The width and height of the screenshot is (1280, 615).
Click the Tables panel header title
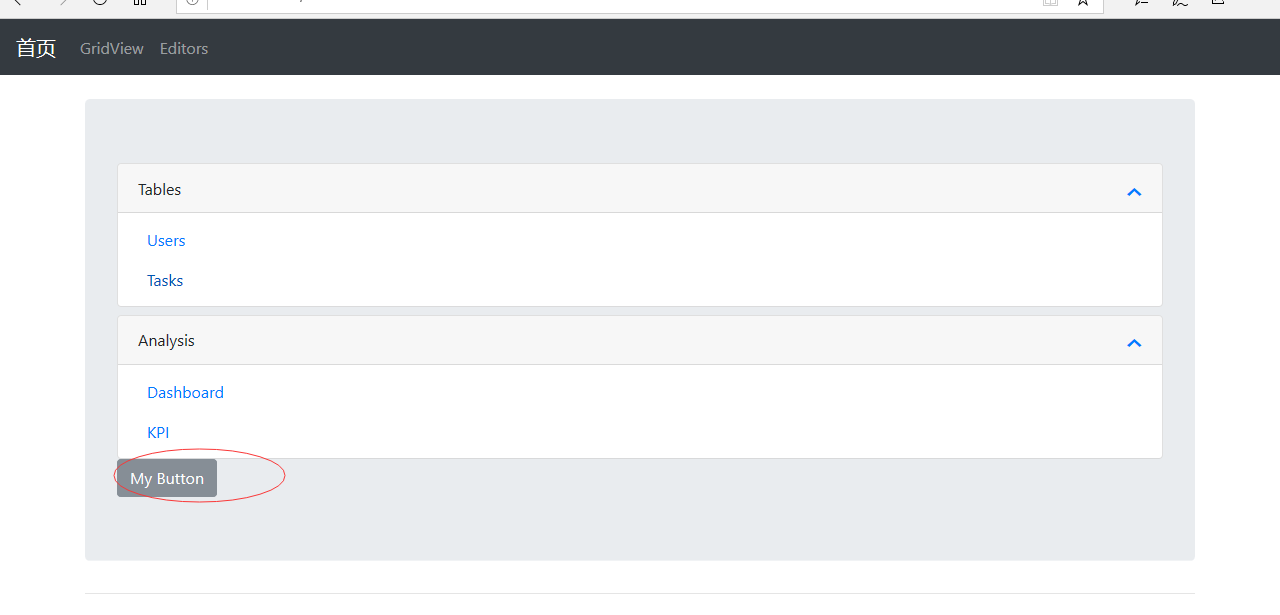coord(160,189)
